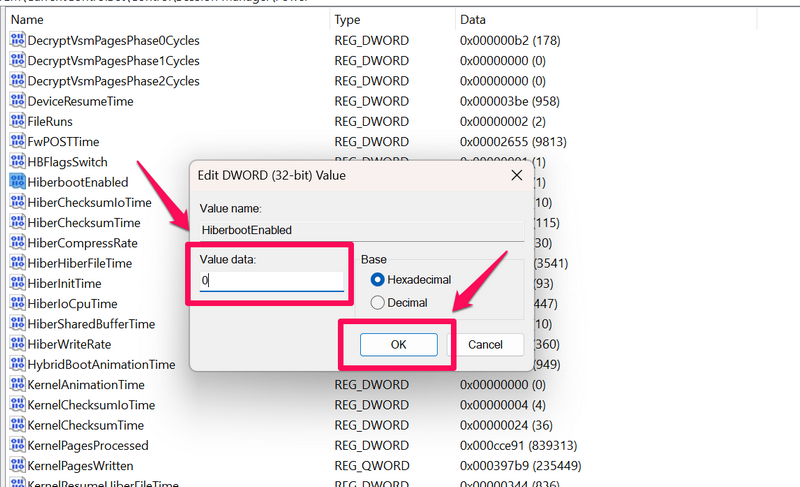Close the Edit DWORD dialog window
Viewport: 800px width, 487px height.
click(516, 175)
